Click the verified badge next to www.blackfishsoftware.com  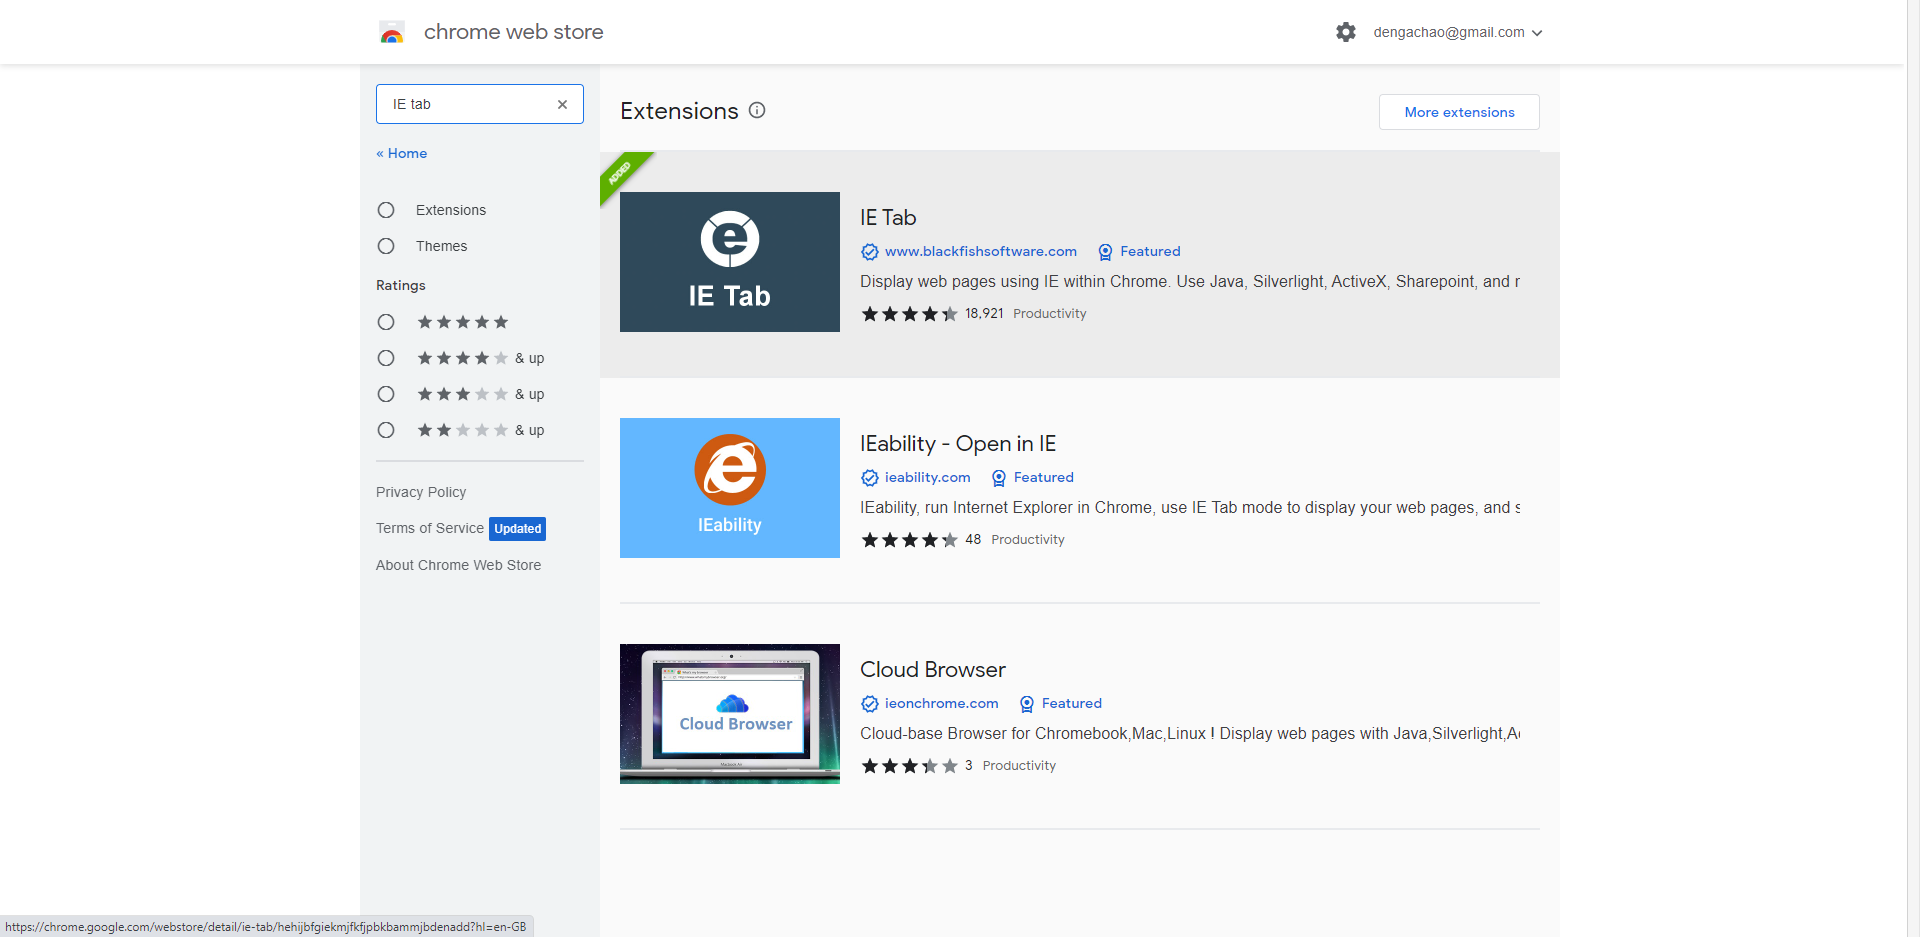coord(868,252)
